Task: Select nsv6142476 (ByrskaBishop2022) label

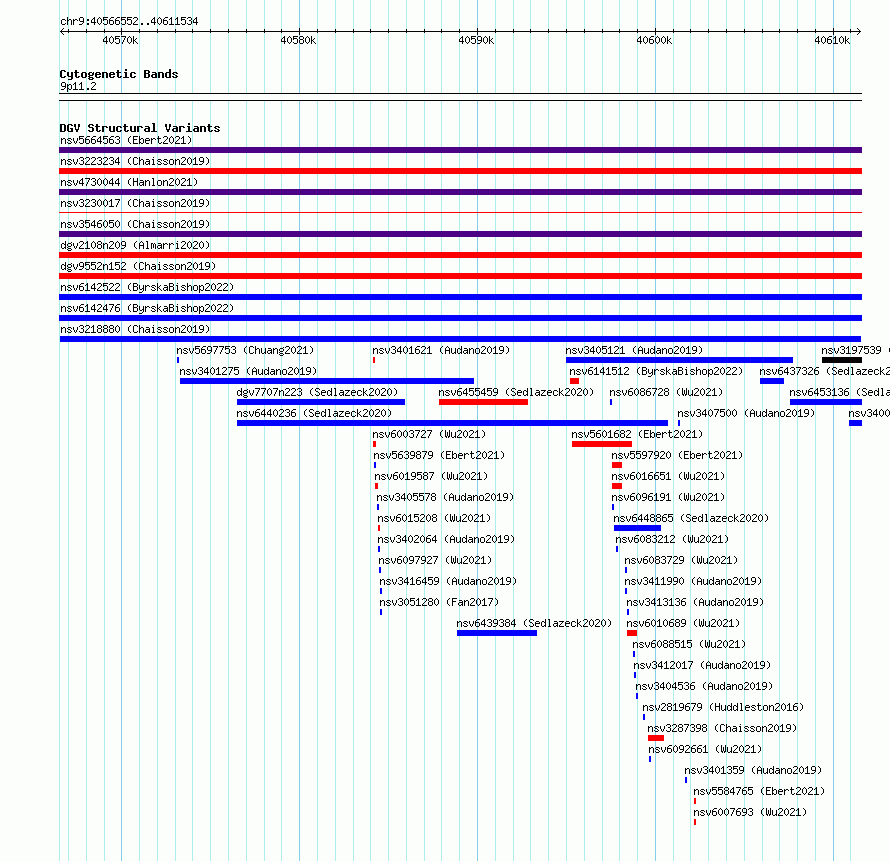Action: [x=147, y=308]
